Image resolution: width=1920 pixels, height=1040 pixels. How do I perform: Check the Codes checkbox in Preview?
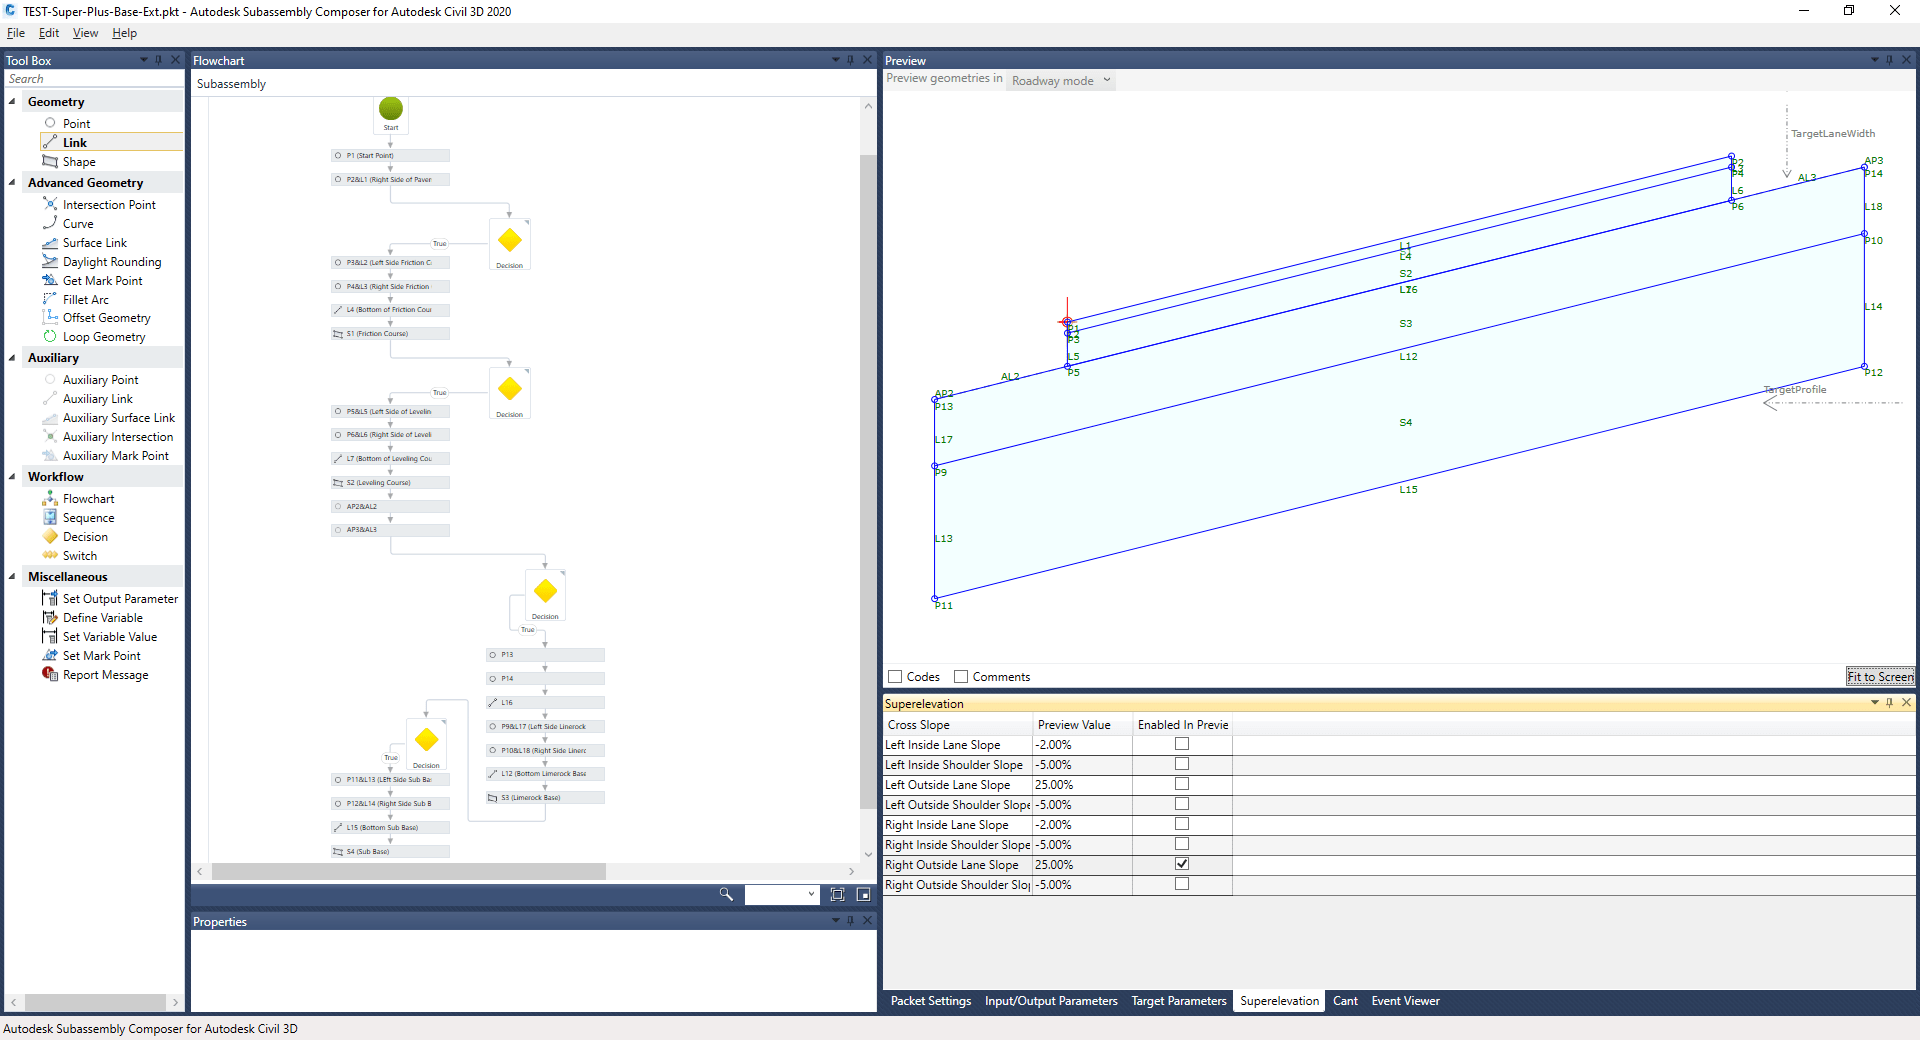896,676
